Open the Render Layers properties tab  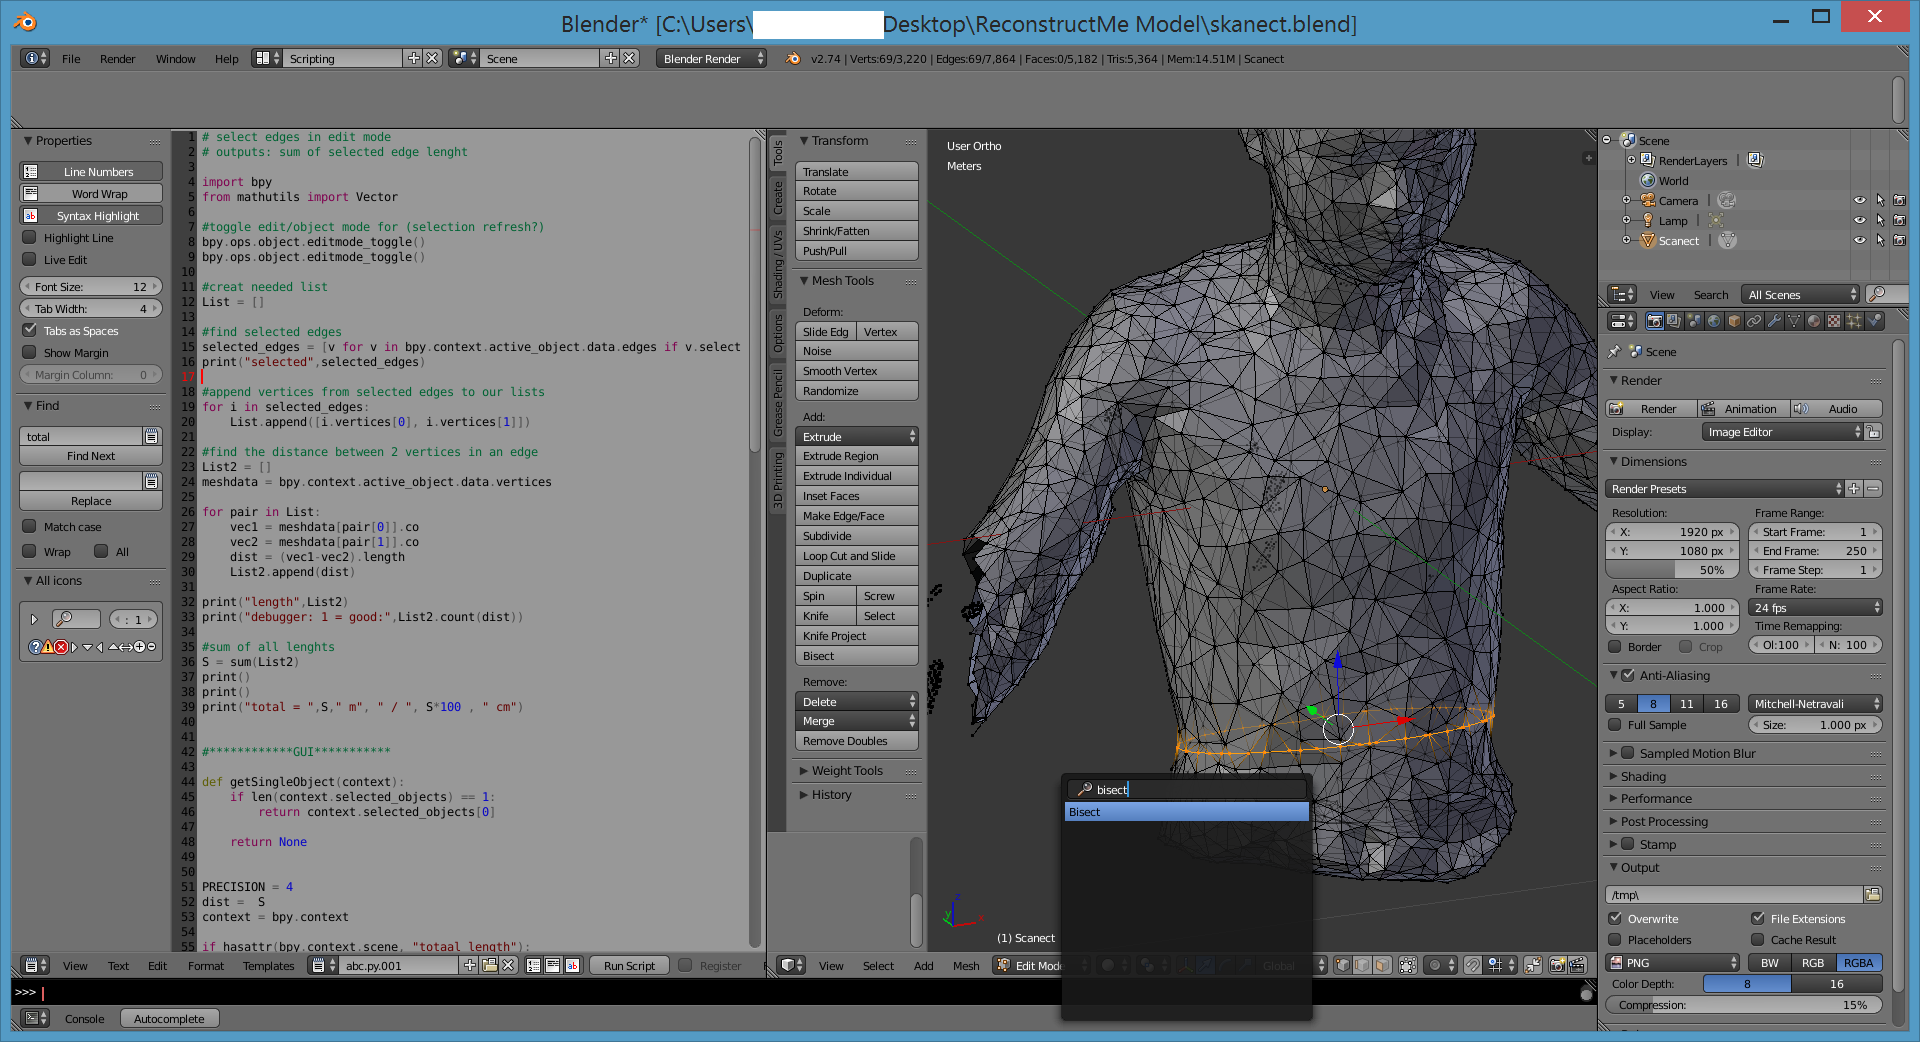point(1674,321)
